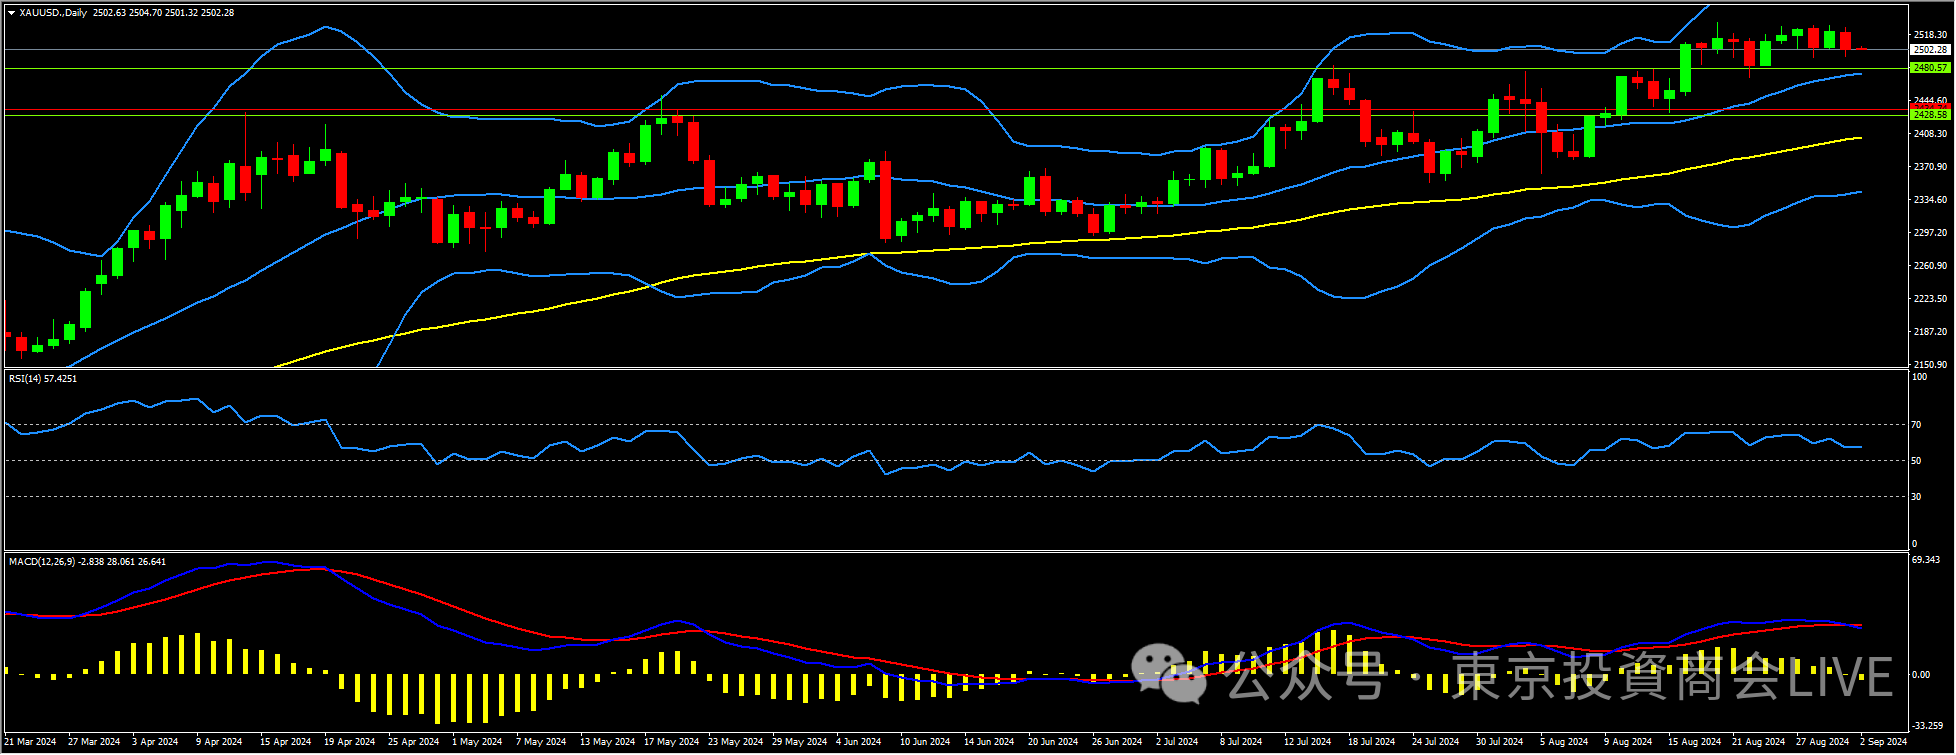Click the OHLC values 2502.63 2504.70 2501.32 2502.28
Image resolution: width=1956 pixels, height=755 pixels.
point(163,13)
